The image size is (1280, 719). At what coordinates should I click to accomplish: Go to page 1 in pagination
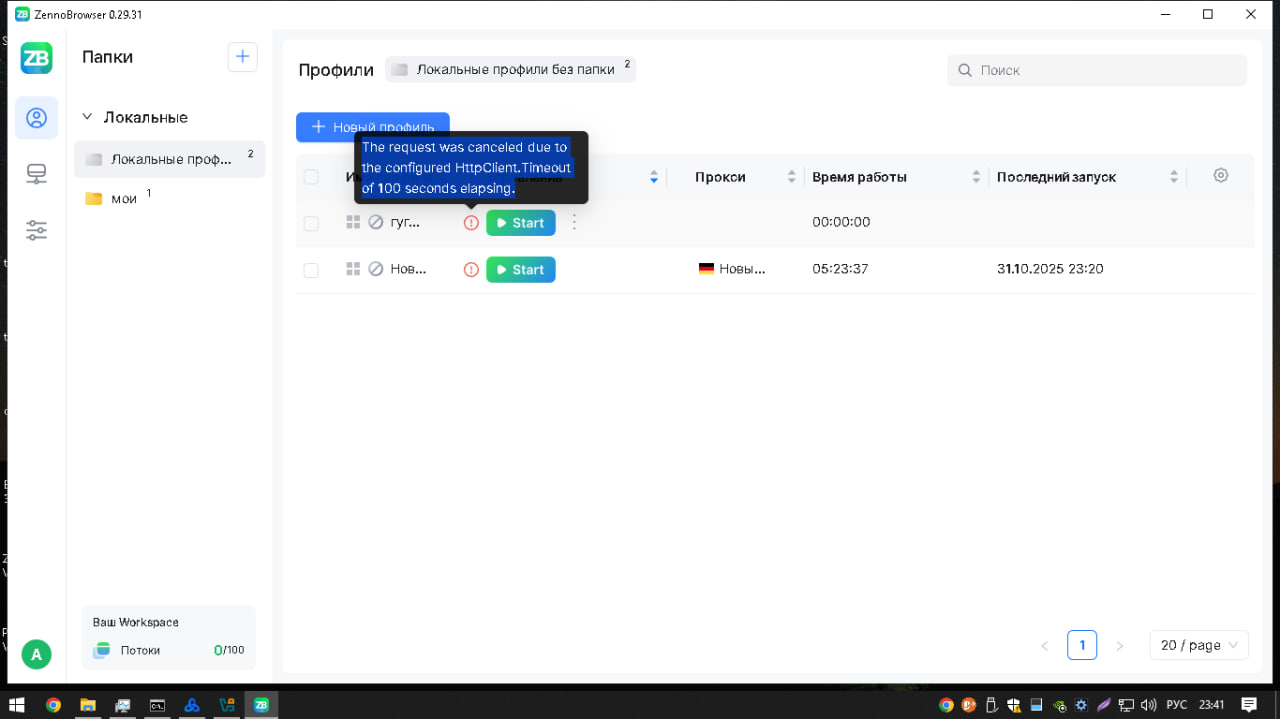point(1082,645)
